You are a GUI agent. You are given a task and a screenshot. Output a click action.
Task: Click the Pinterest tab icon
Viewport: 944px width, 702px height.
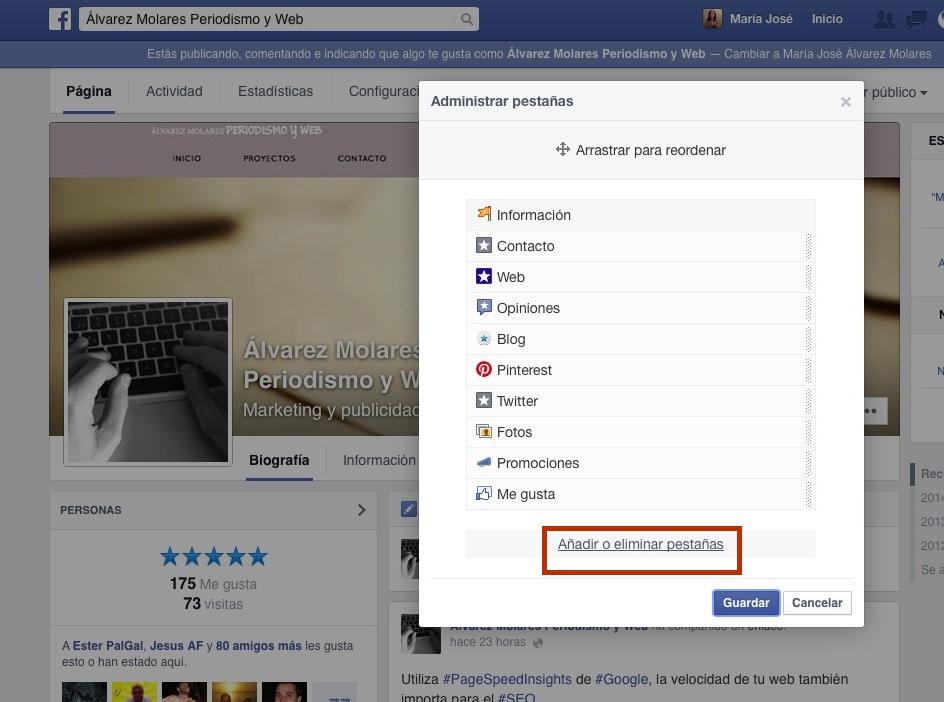[x=484, y=370]
